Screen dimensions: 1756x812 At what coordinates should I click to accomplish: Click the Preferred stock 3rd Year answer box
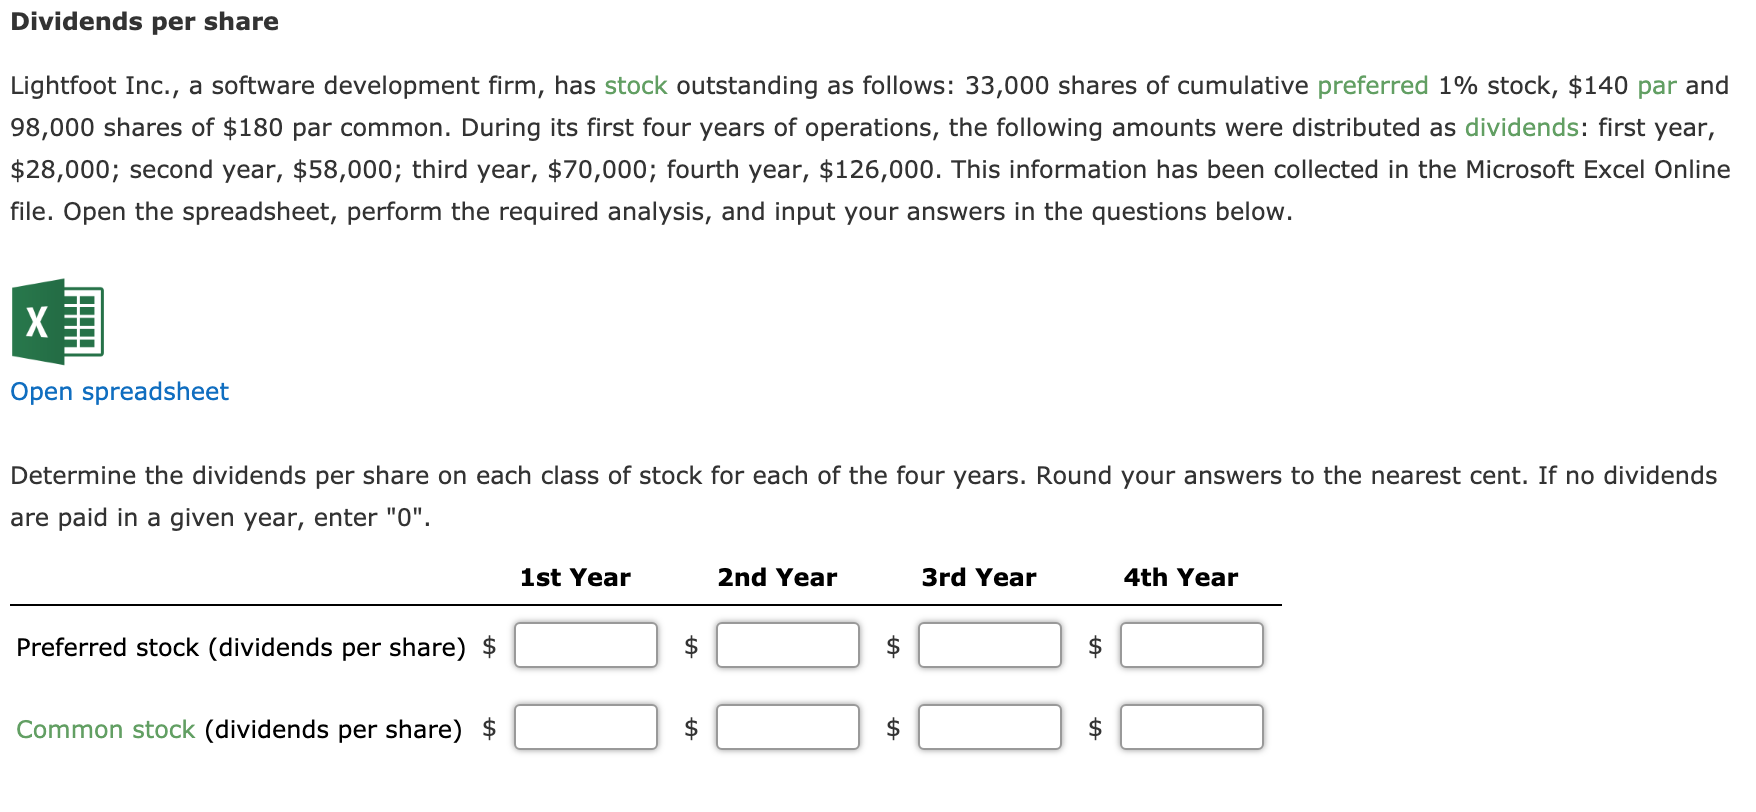click(988, 645)
